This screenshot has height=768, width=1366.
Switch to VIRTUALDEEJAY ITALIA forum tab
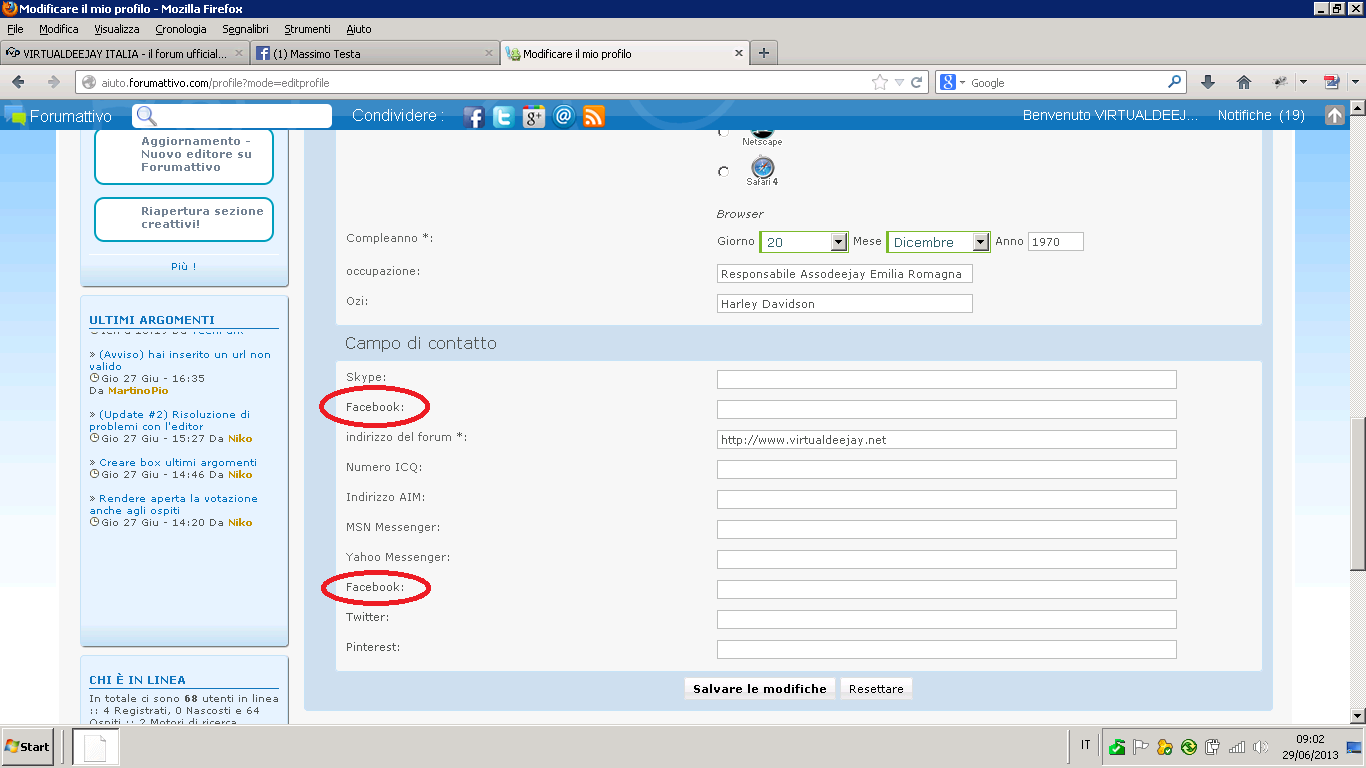click(124, 53)
